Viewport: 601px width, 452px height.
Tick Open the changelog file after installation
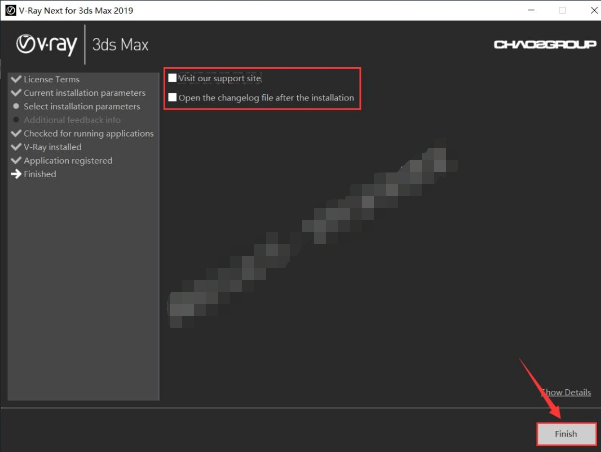click(x=173, y=98)
